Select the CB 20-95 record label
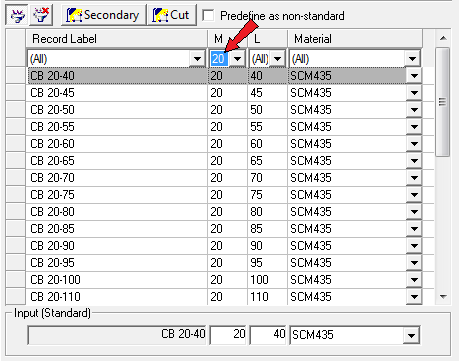The image size is (459, 361). click(x=52, y=263)
